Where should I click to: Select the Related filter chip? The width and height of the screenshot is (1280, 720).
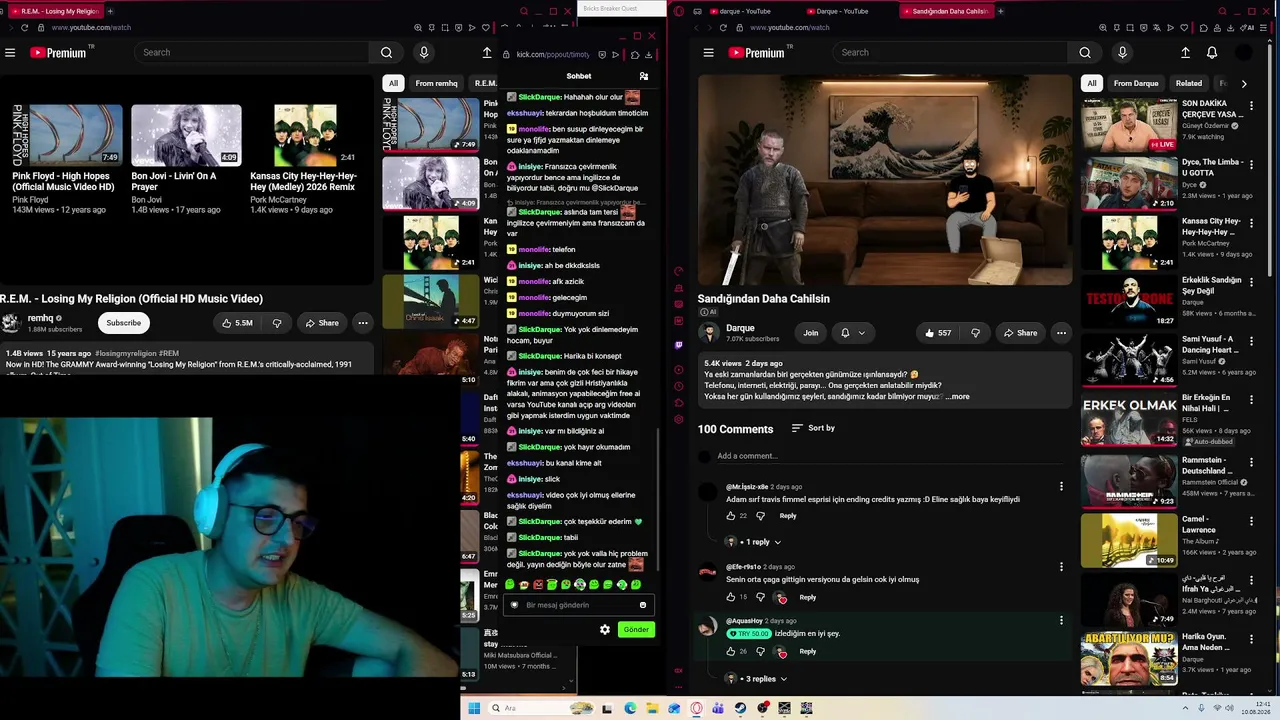click(1189, 84)
